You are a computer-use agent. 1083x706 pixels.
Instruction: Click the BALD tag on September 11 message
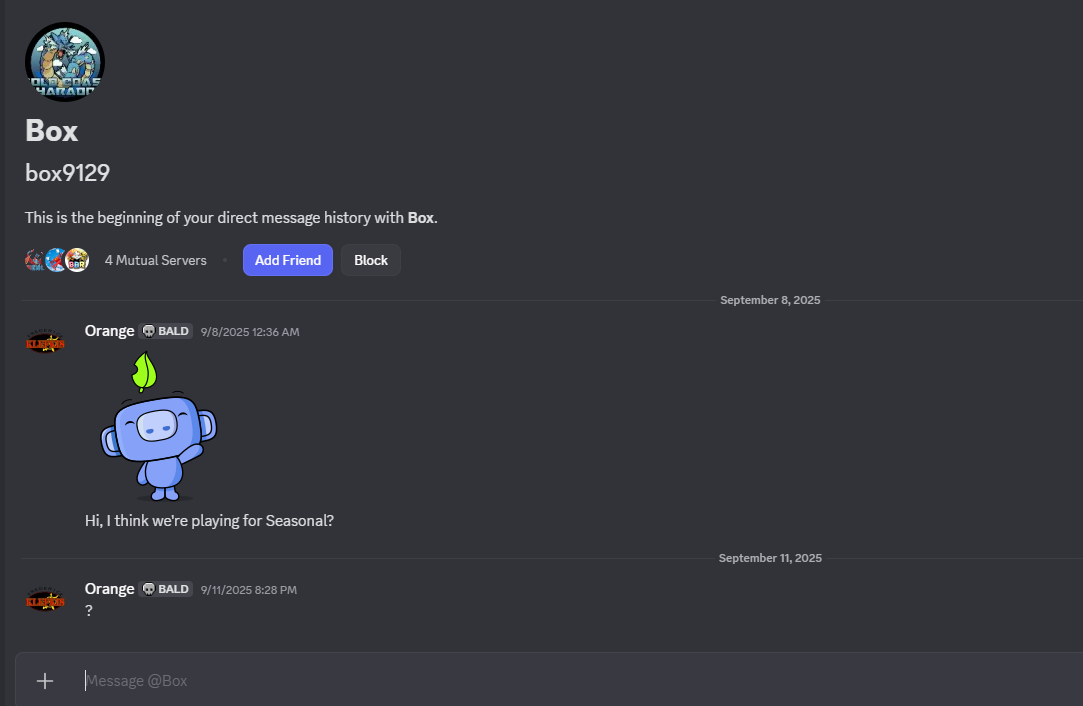[166, 590]
